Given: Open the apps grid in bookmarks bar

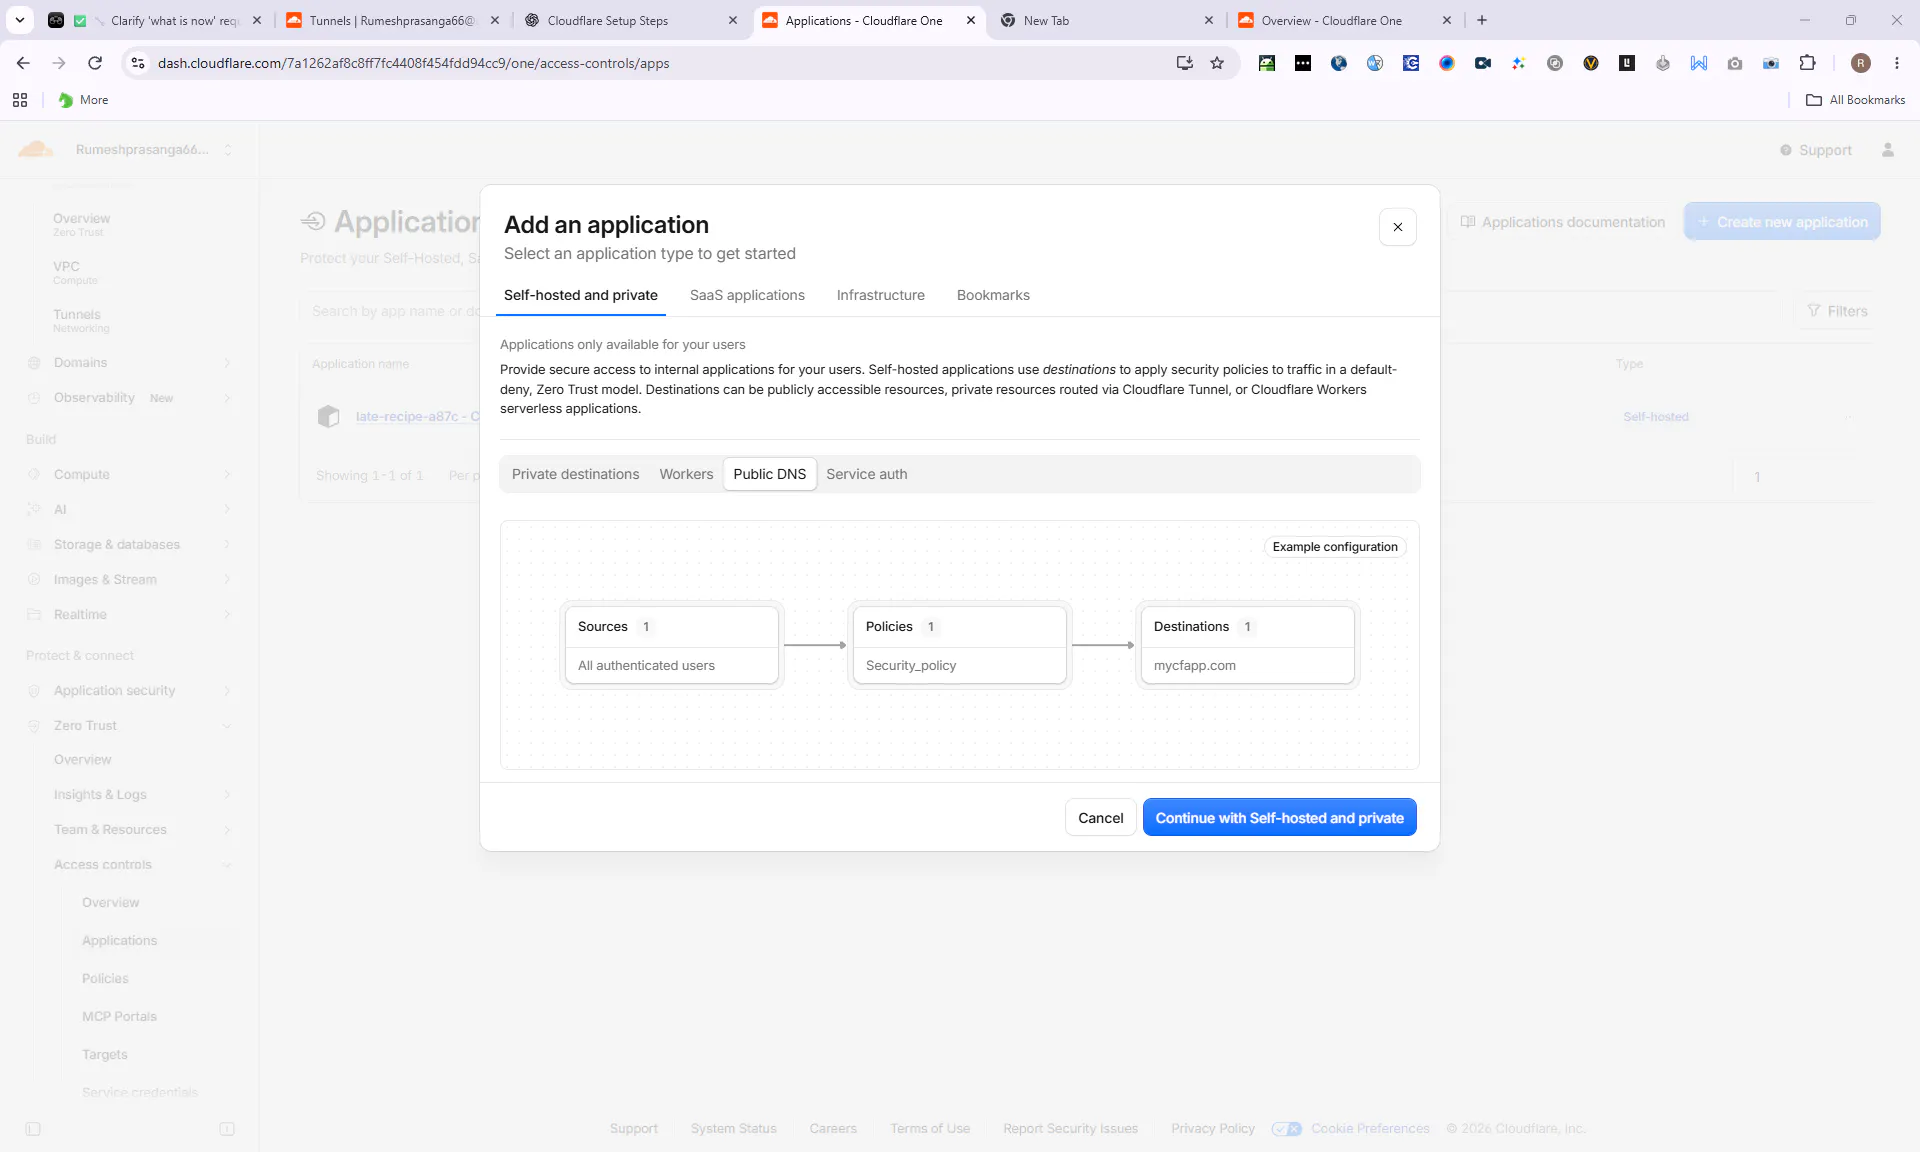Looking at the screenshot, I should 20,100.
